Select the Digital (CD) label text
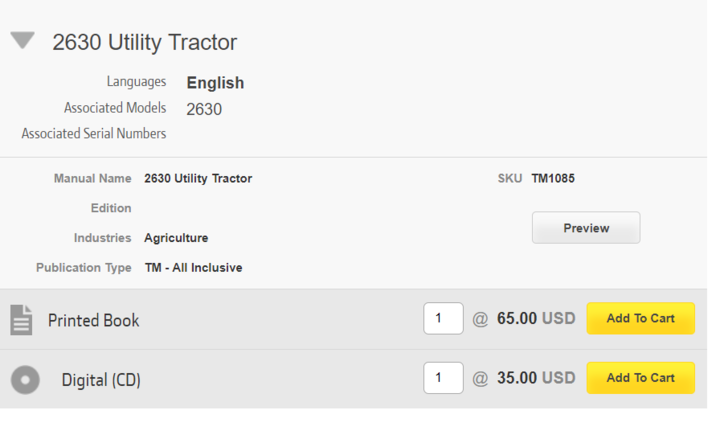 pos(101,380)
